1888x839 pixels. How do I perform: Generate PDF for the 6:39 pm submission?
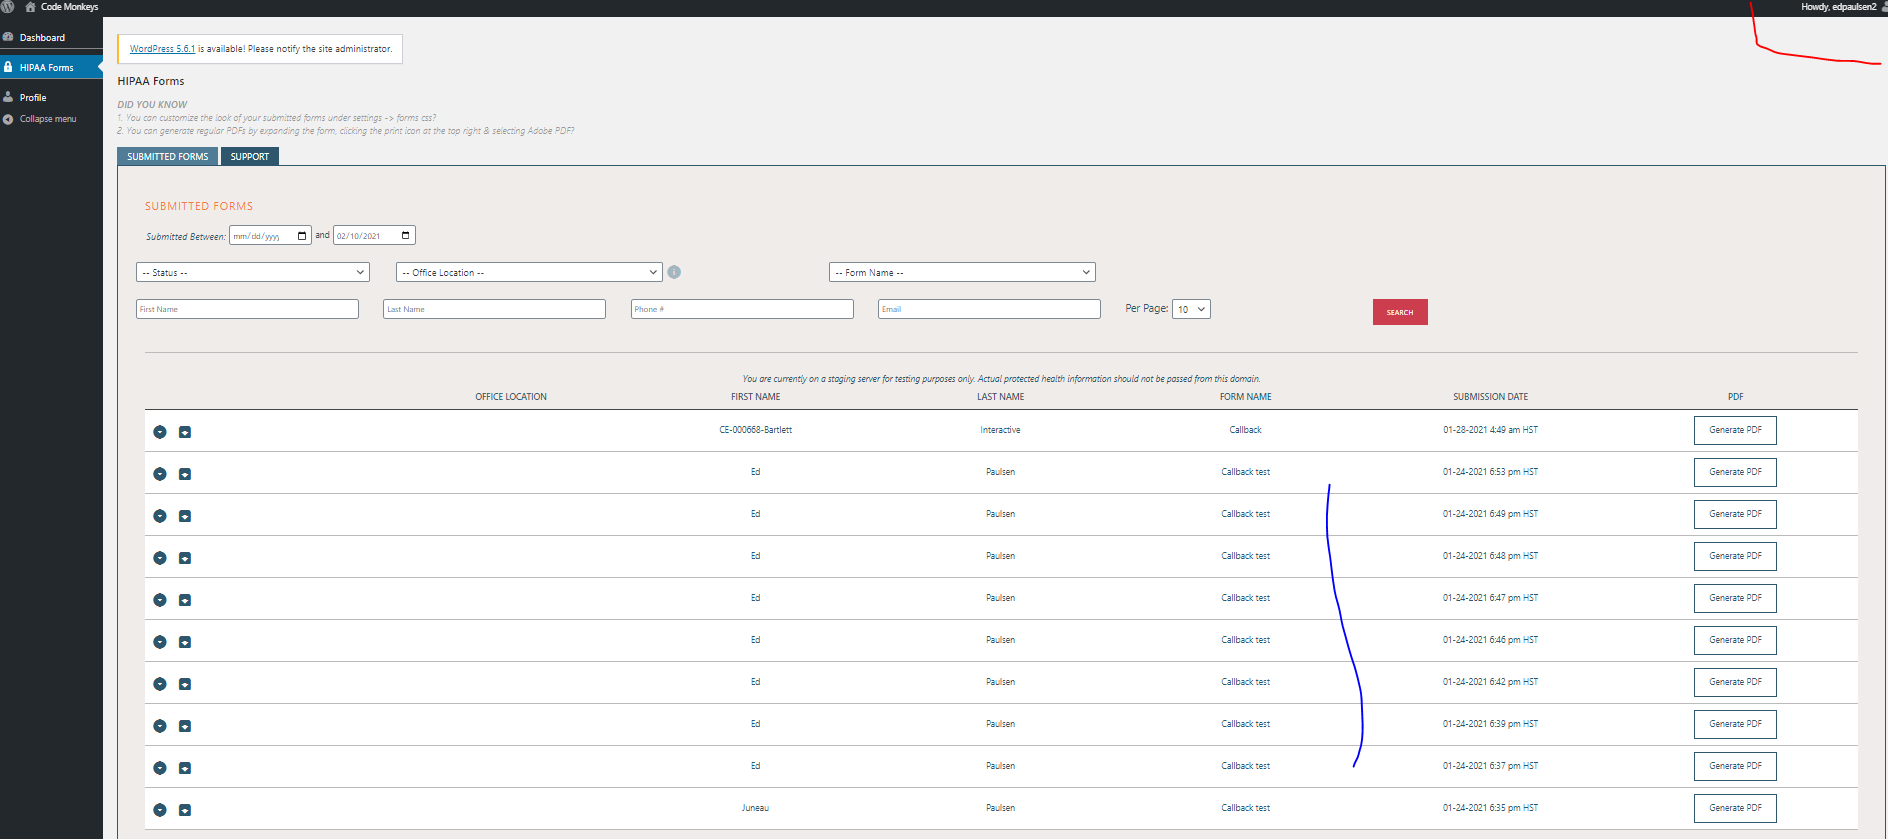click(x=1735, y=724)
